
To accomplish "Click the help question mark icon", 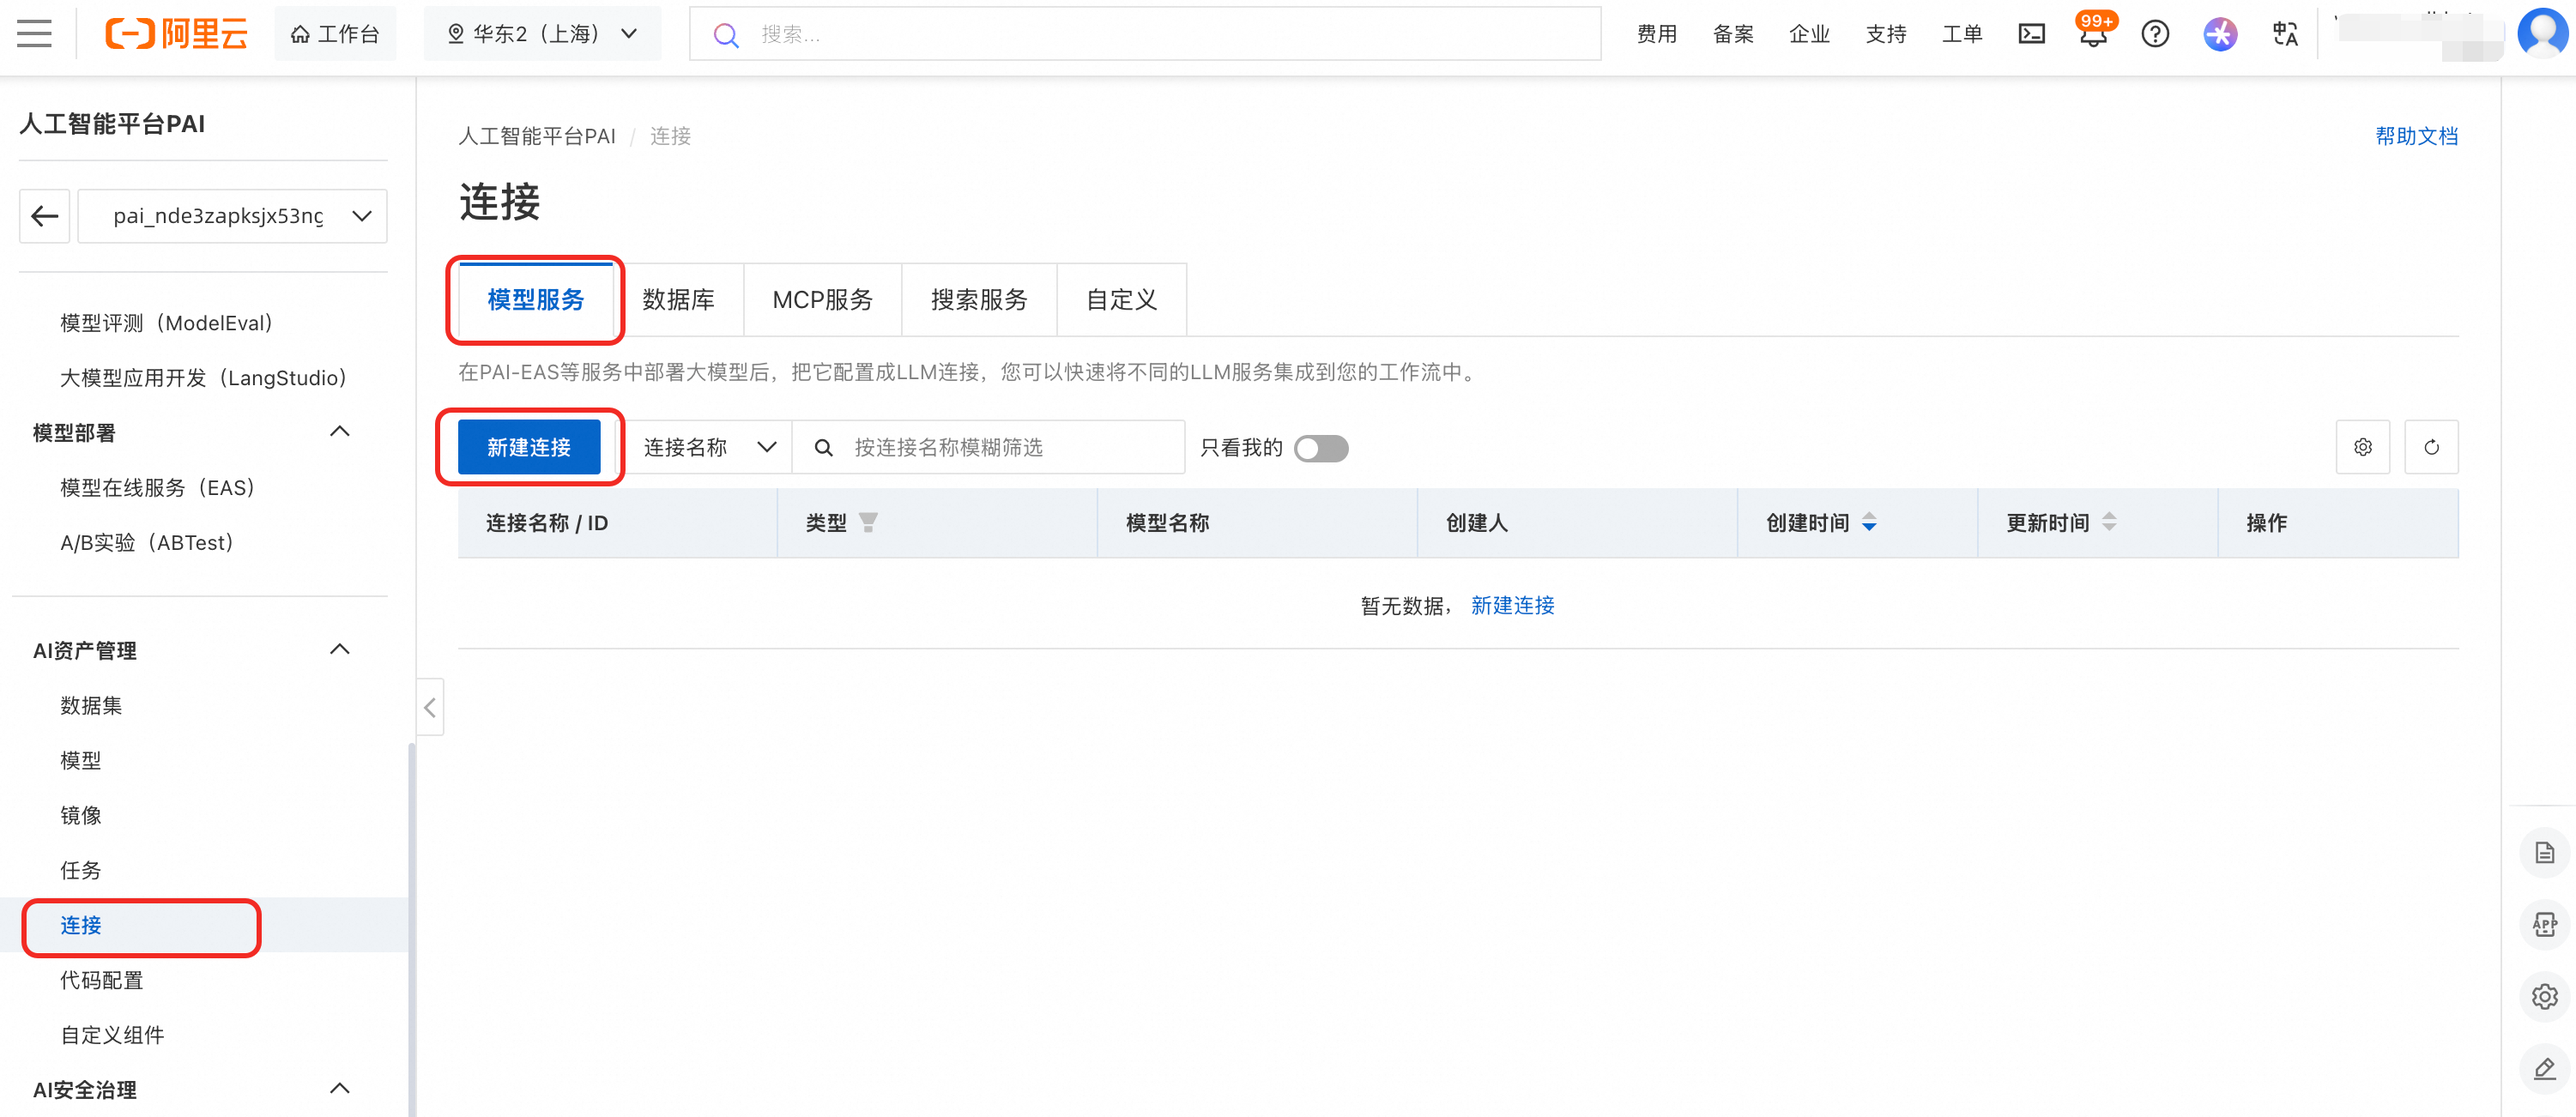I will (x=2154, y=34).
